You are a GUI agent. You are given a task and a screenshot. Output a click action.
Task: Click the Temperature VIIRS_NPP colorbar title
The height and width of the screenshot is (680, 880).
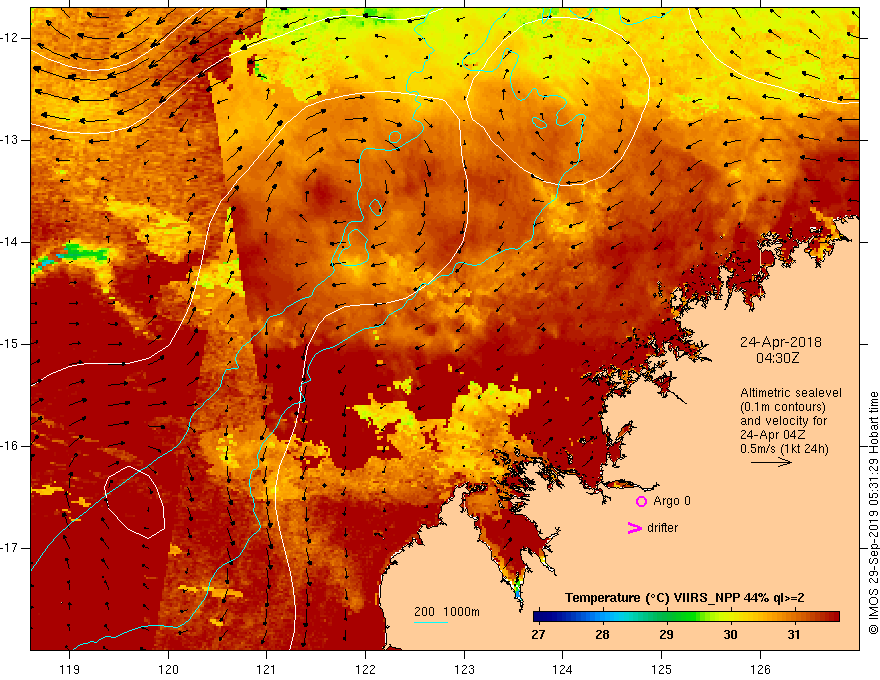[x=684, y=598]
